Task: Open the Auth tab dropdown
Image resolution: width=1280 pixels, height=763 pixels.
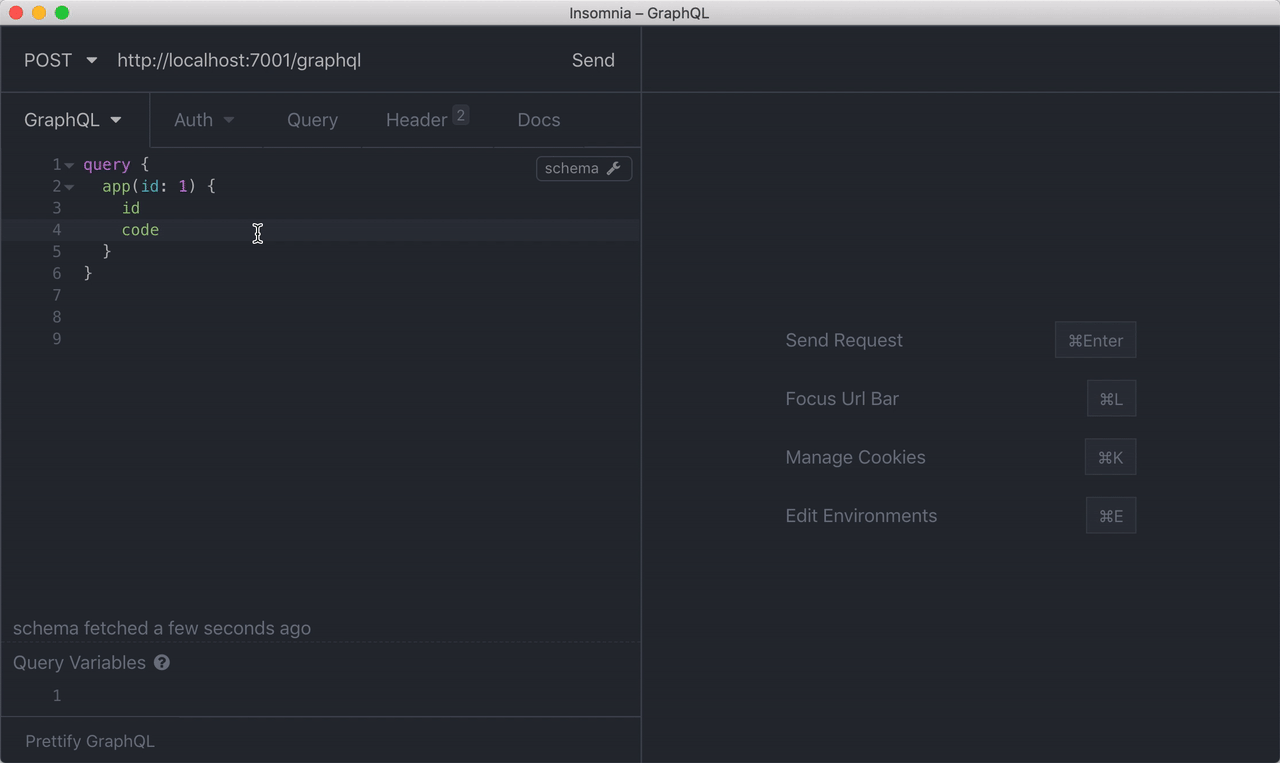Action: pyautogui.click(x=204, y=120)
